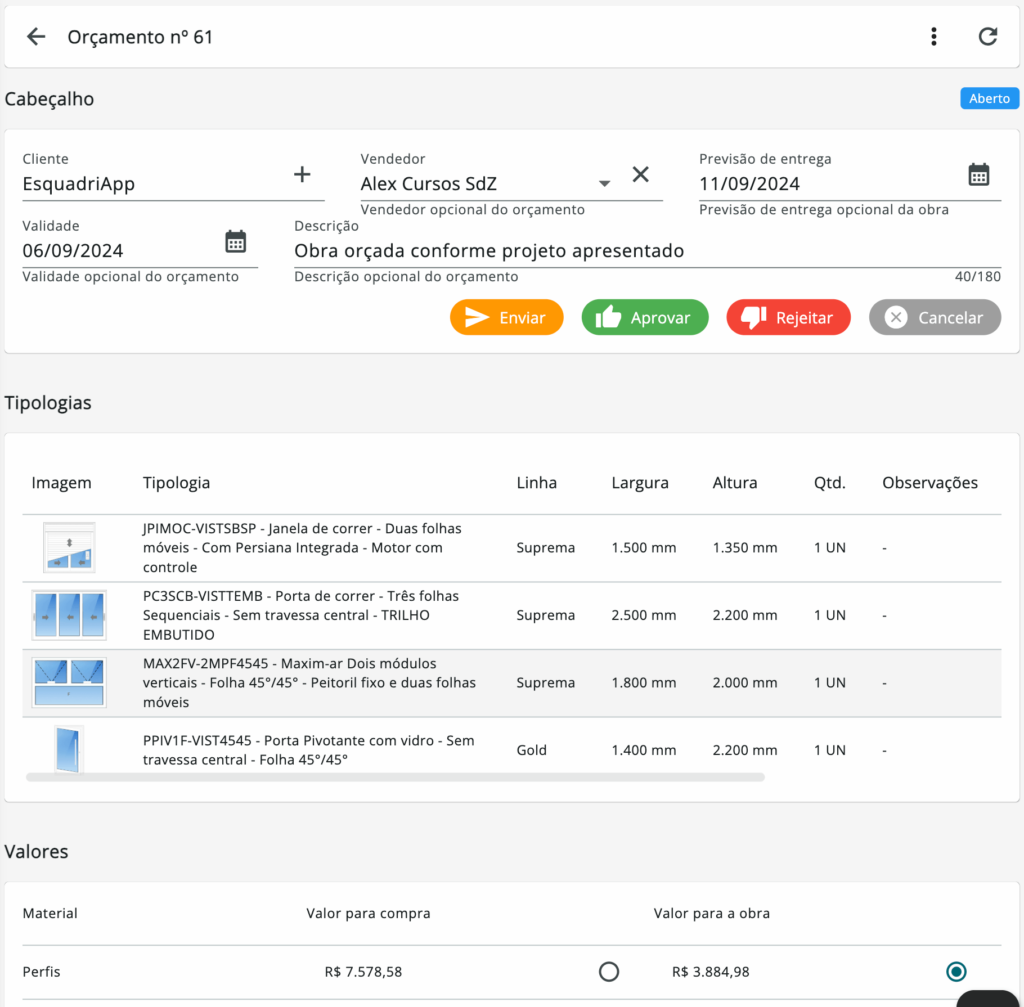Viewport: 1024px width, 1007px height.
Task: Select Perfis Valor para a obra radio
Action: (956, 971)
